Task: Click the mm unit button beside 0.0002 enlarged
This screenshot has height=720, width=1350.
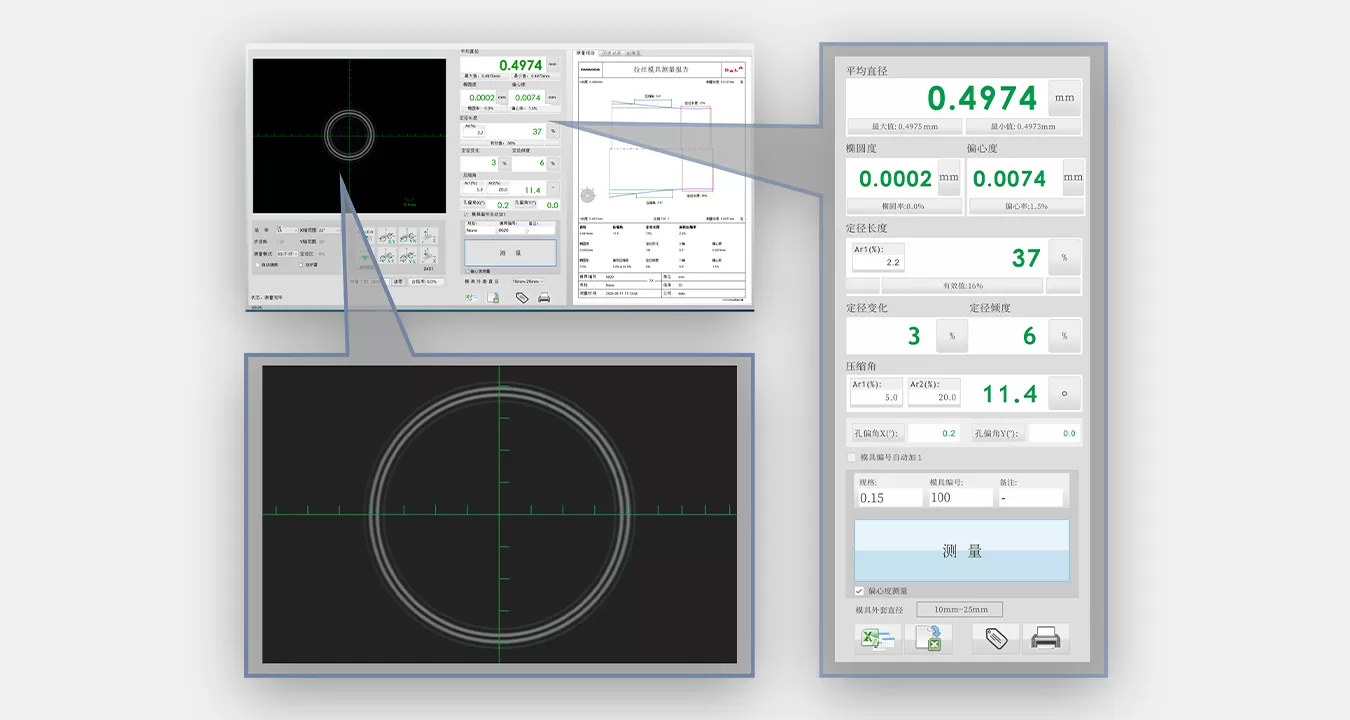Action: pos(948,178)
